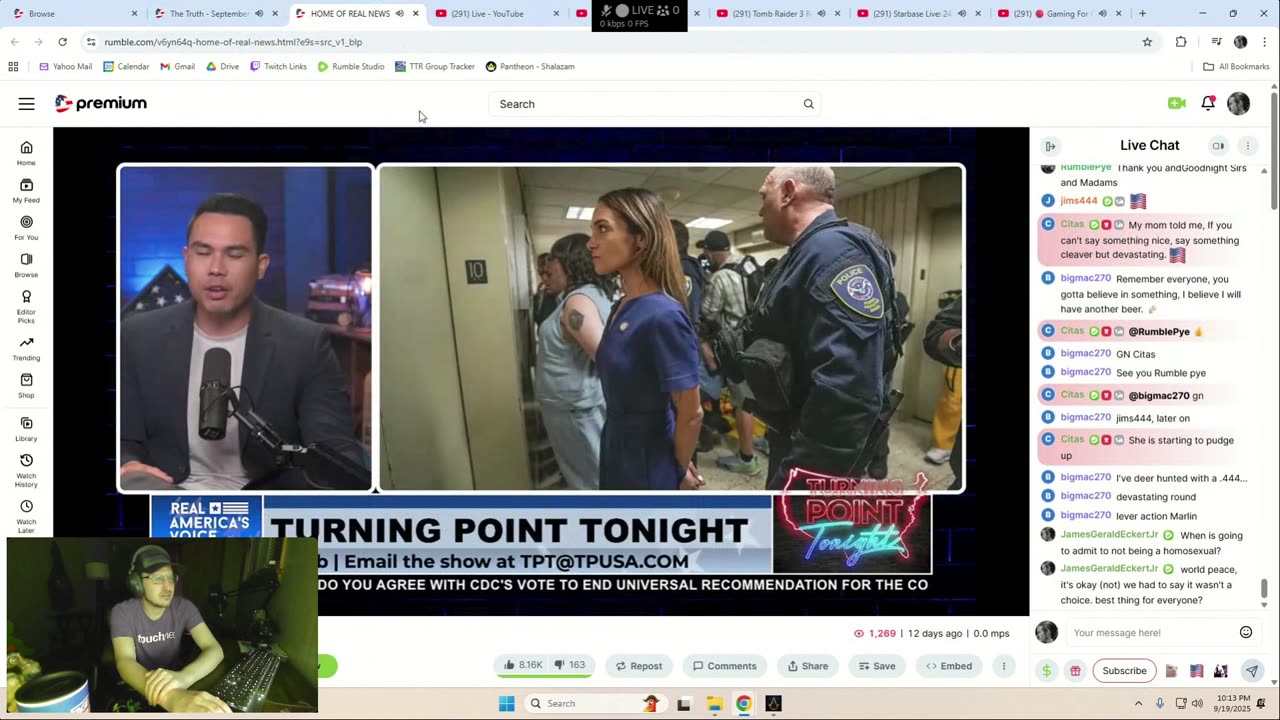Click the Share button
Image resolution: width=1280 pixels, height=720 pixels.
pyautogui.click(x=807, y=666)
